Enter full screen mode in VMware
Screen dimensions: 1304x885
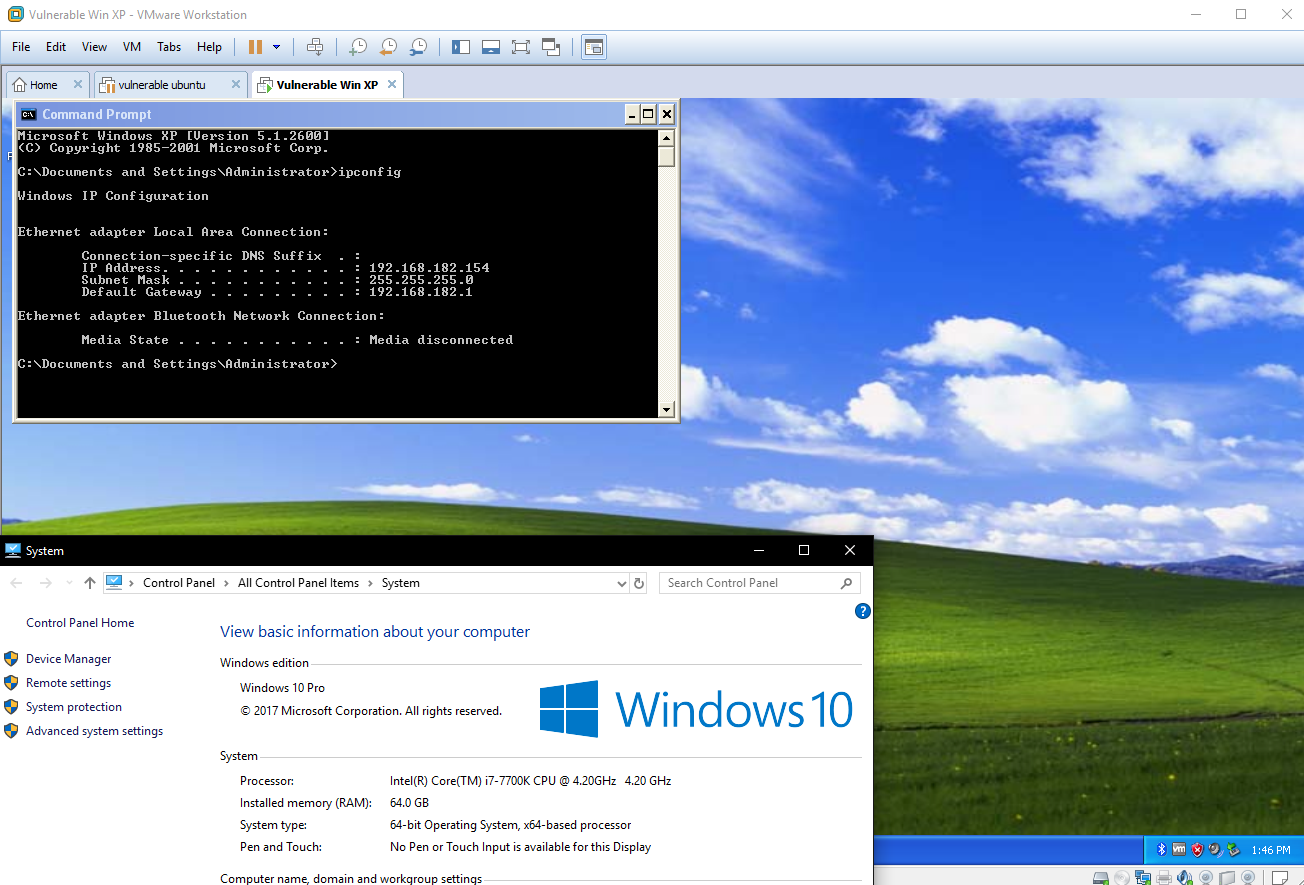(521, 47)
